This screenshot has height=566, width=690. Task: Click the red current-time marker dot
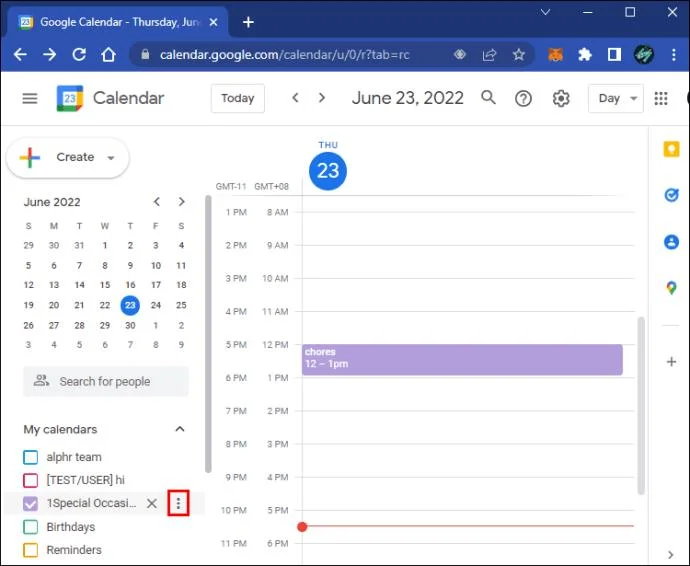(x=302, y=527)
